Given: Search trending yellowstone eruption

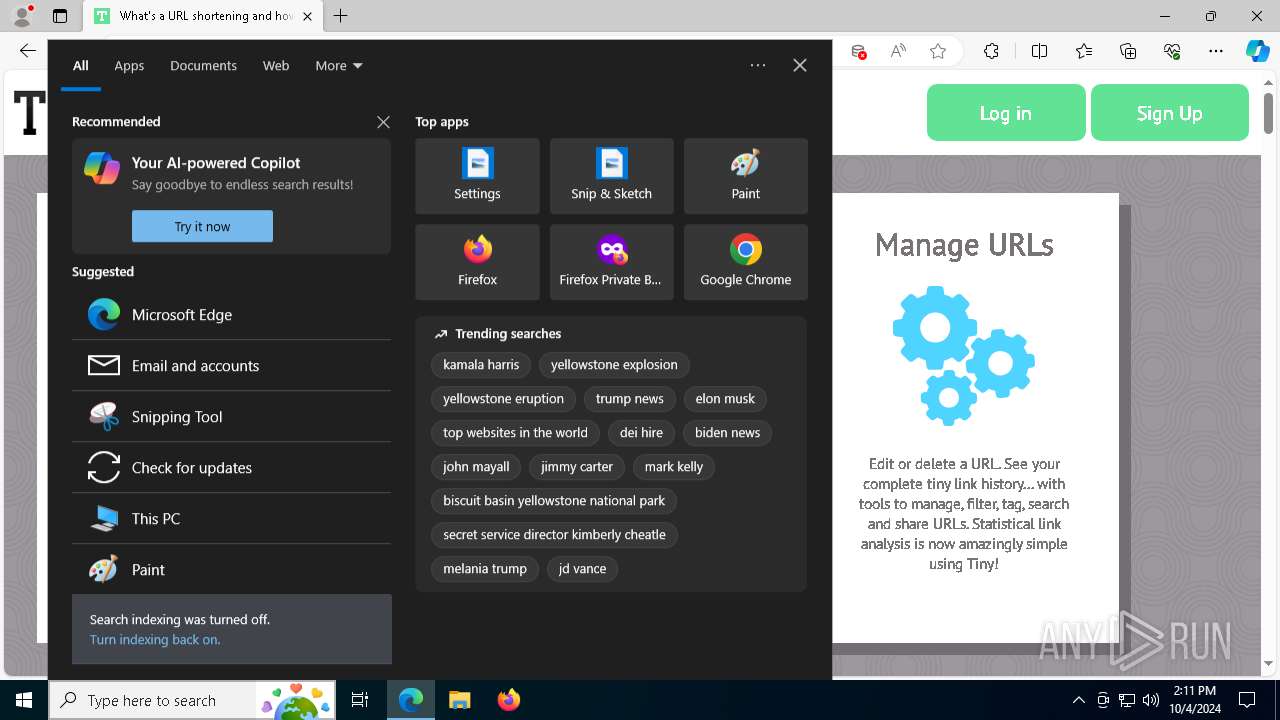Looking at the screenshot, I should 503,399.
